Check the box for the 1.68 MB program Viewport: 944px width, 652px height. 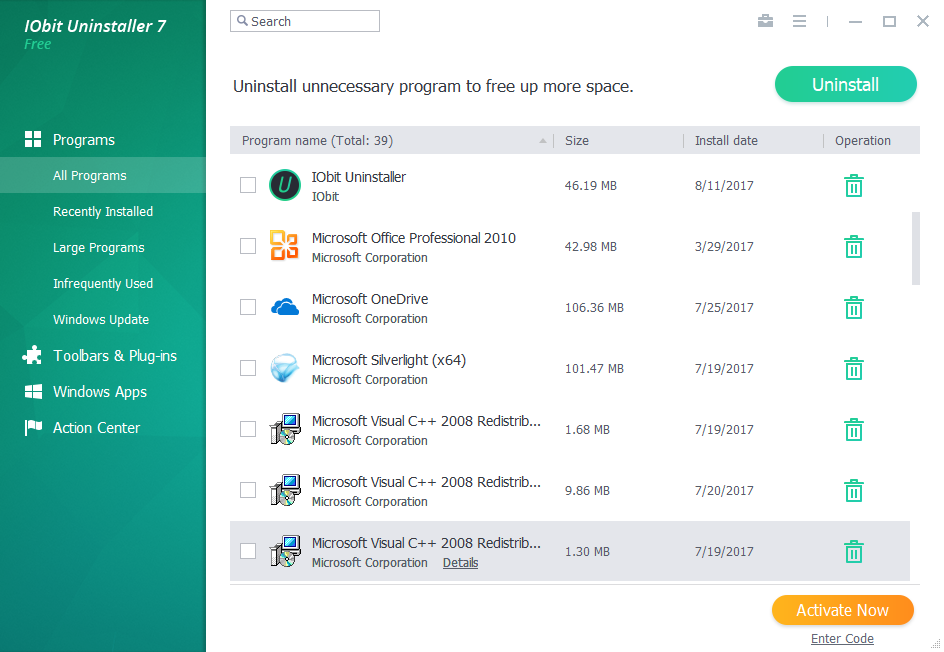(x=248, y=429)
